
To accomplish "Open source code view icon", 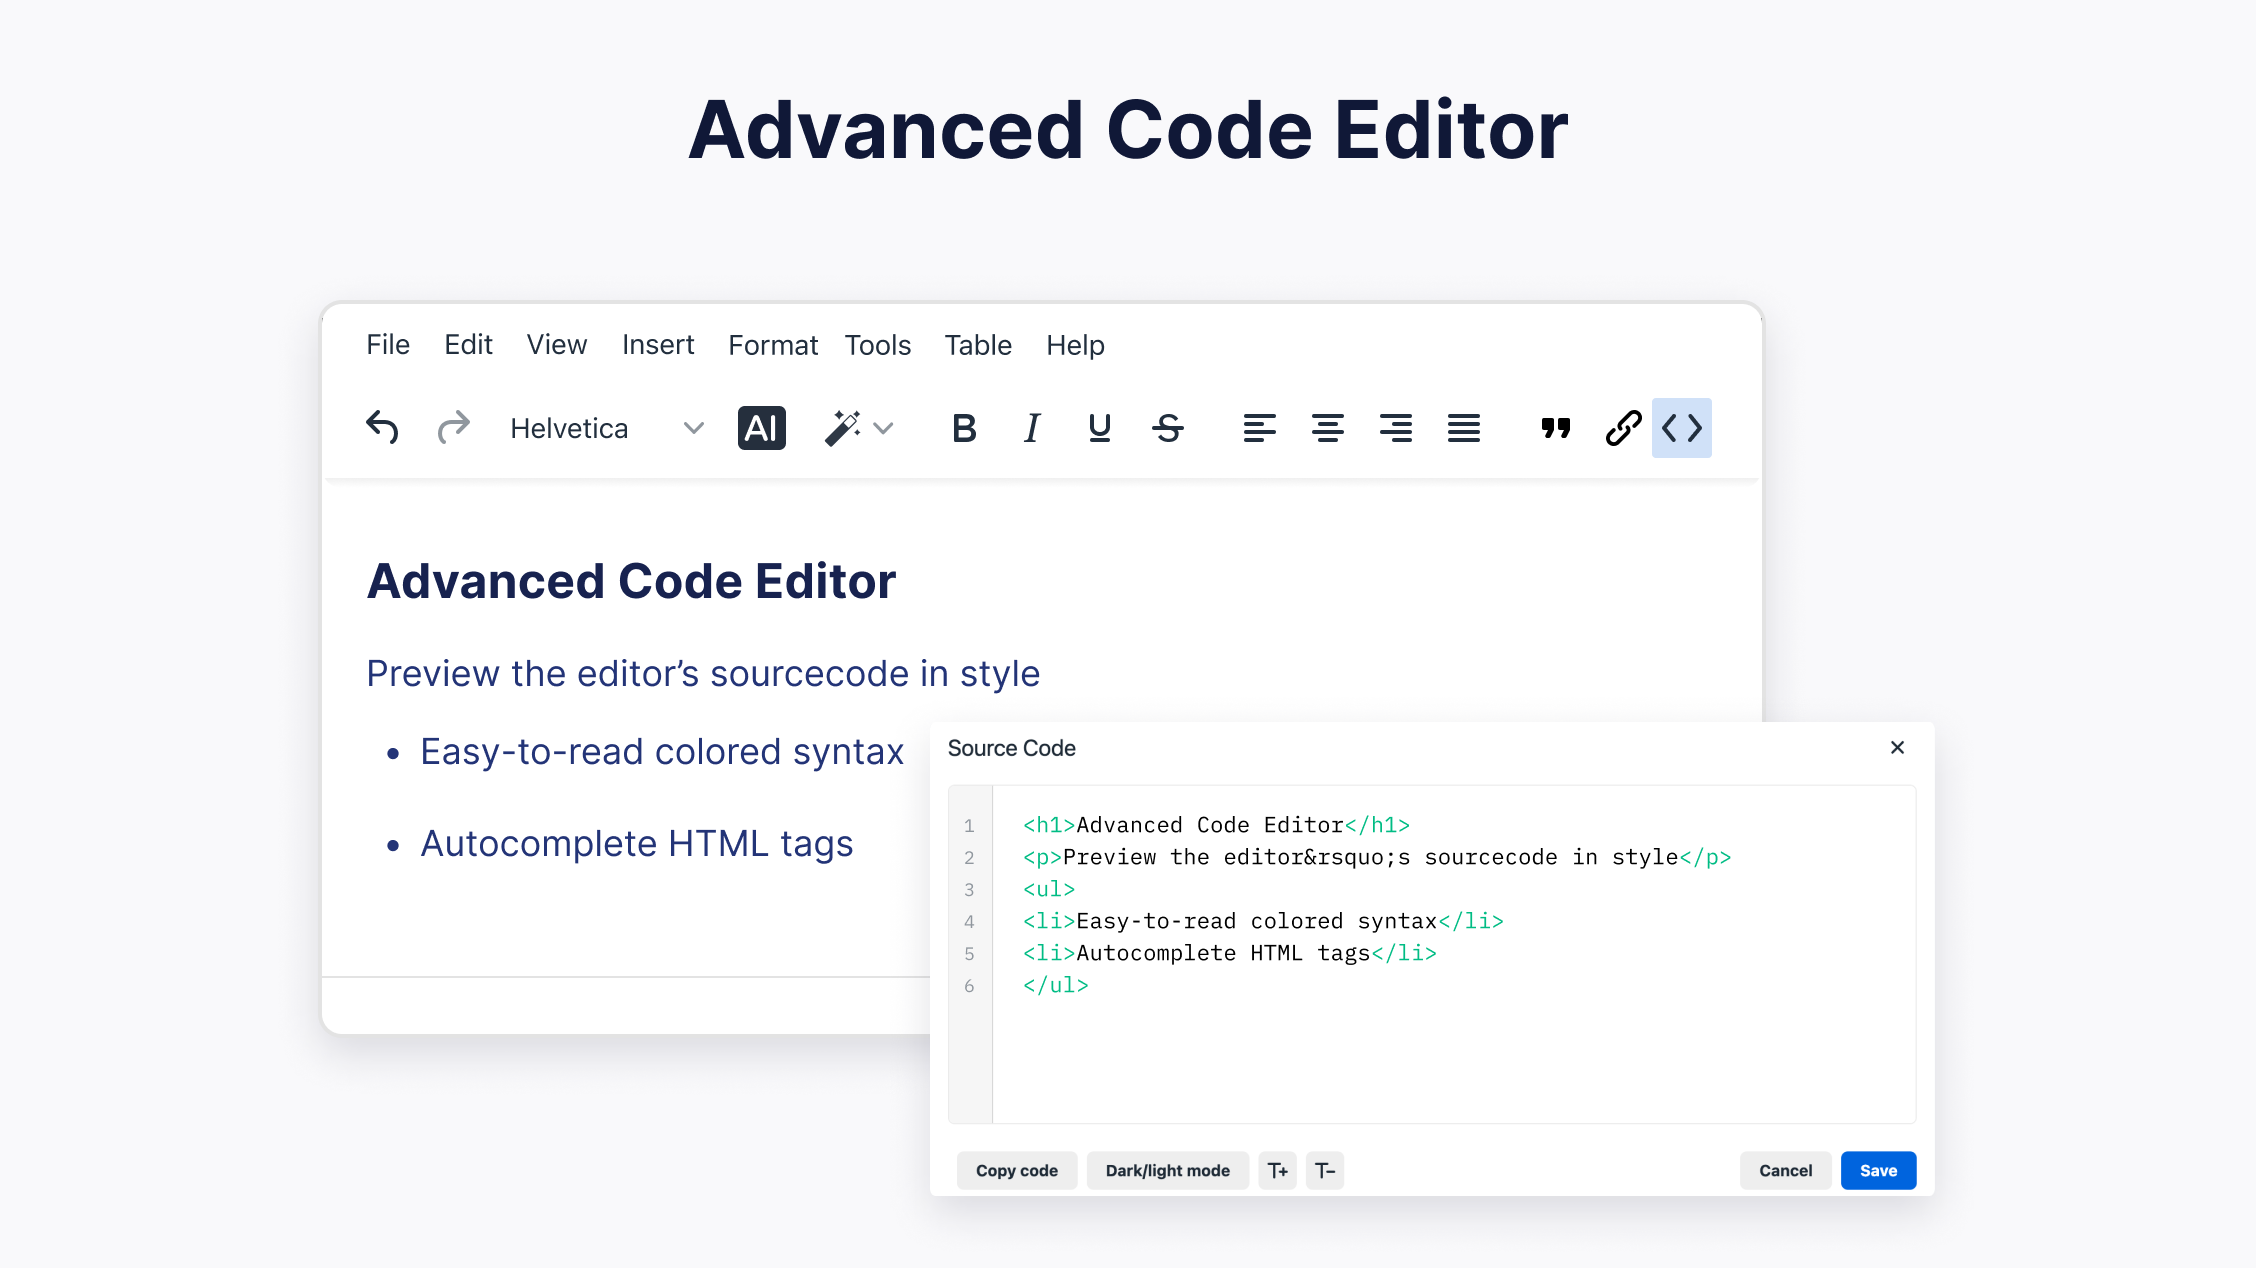I will (x=1681, y=428).
